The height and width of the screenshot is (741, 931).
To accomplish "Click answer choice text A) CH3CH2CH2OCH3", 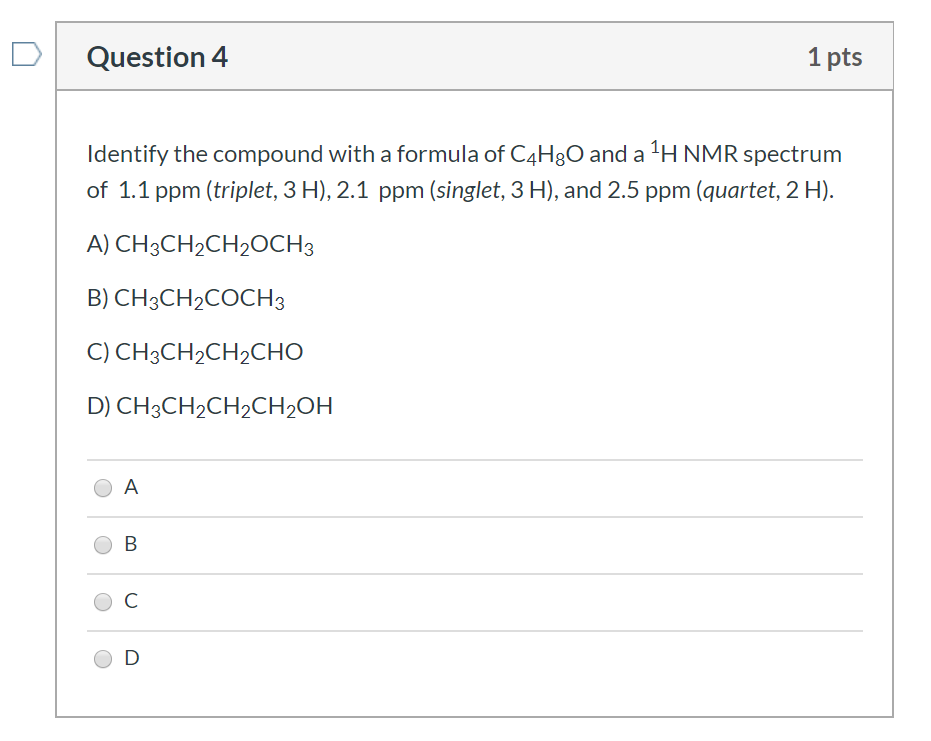I will (200, 243).
